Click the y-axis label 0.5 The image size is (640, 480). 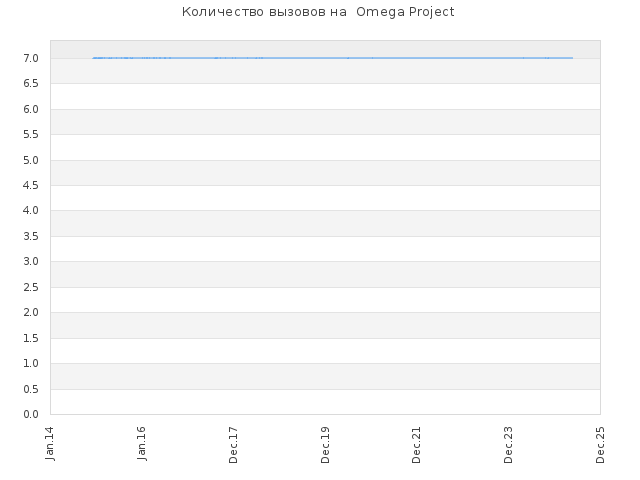point(31,390)
